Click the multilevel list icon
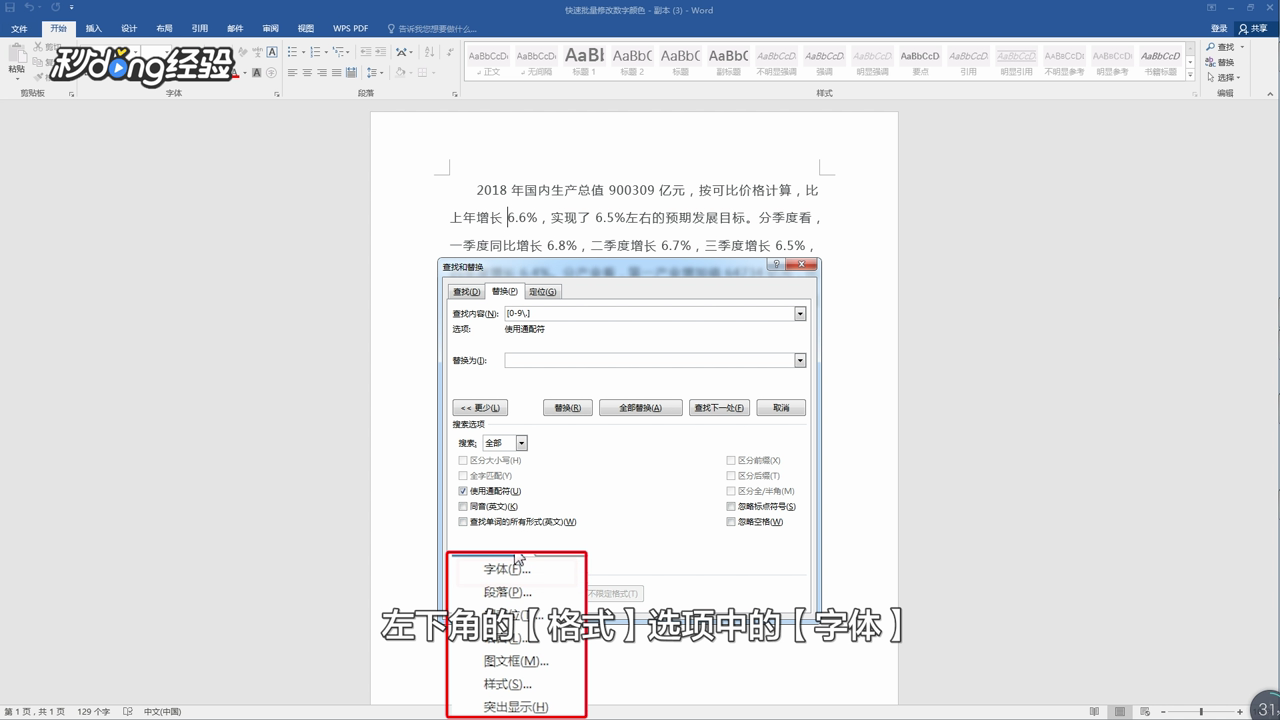Screen dimensions: 1280x720 pos(338,52)
